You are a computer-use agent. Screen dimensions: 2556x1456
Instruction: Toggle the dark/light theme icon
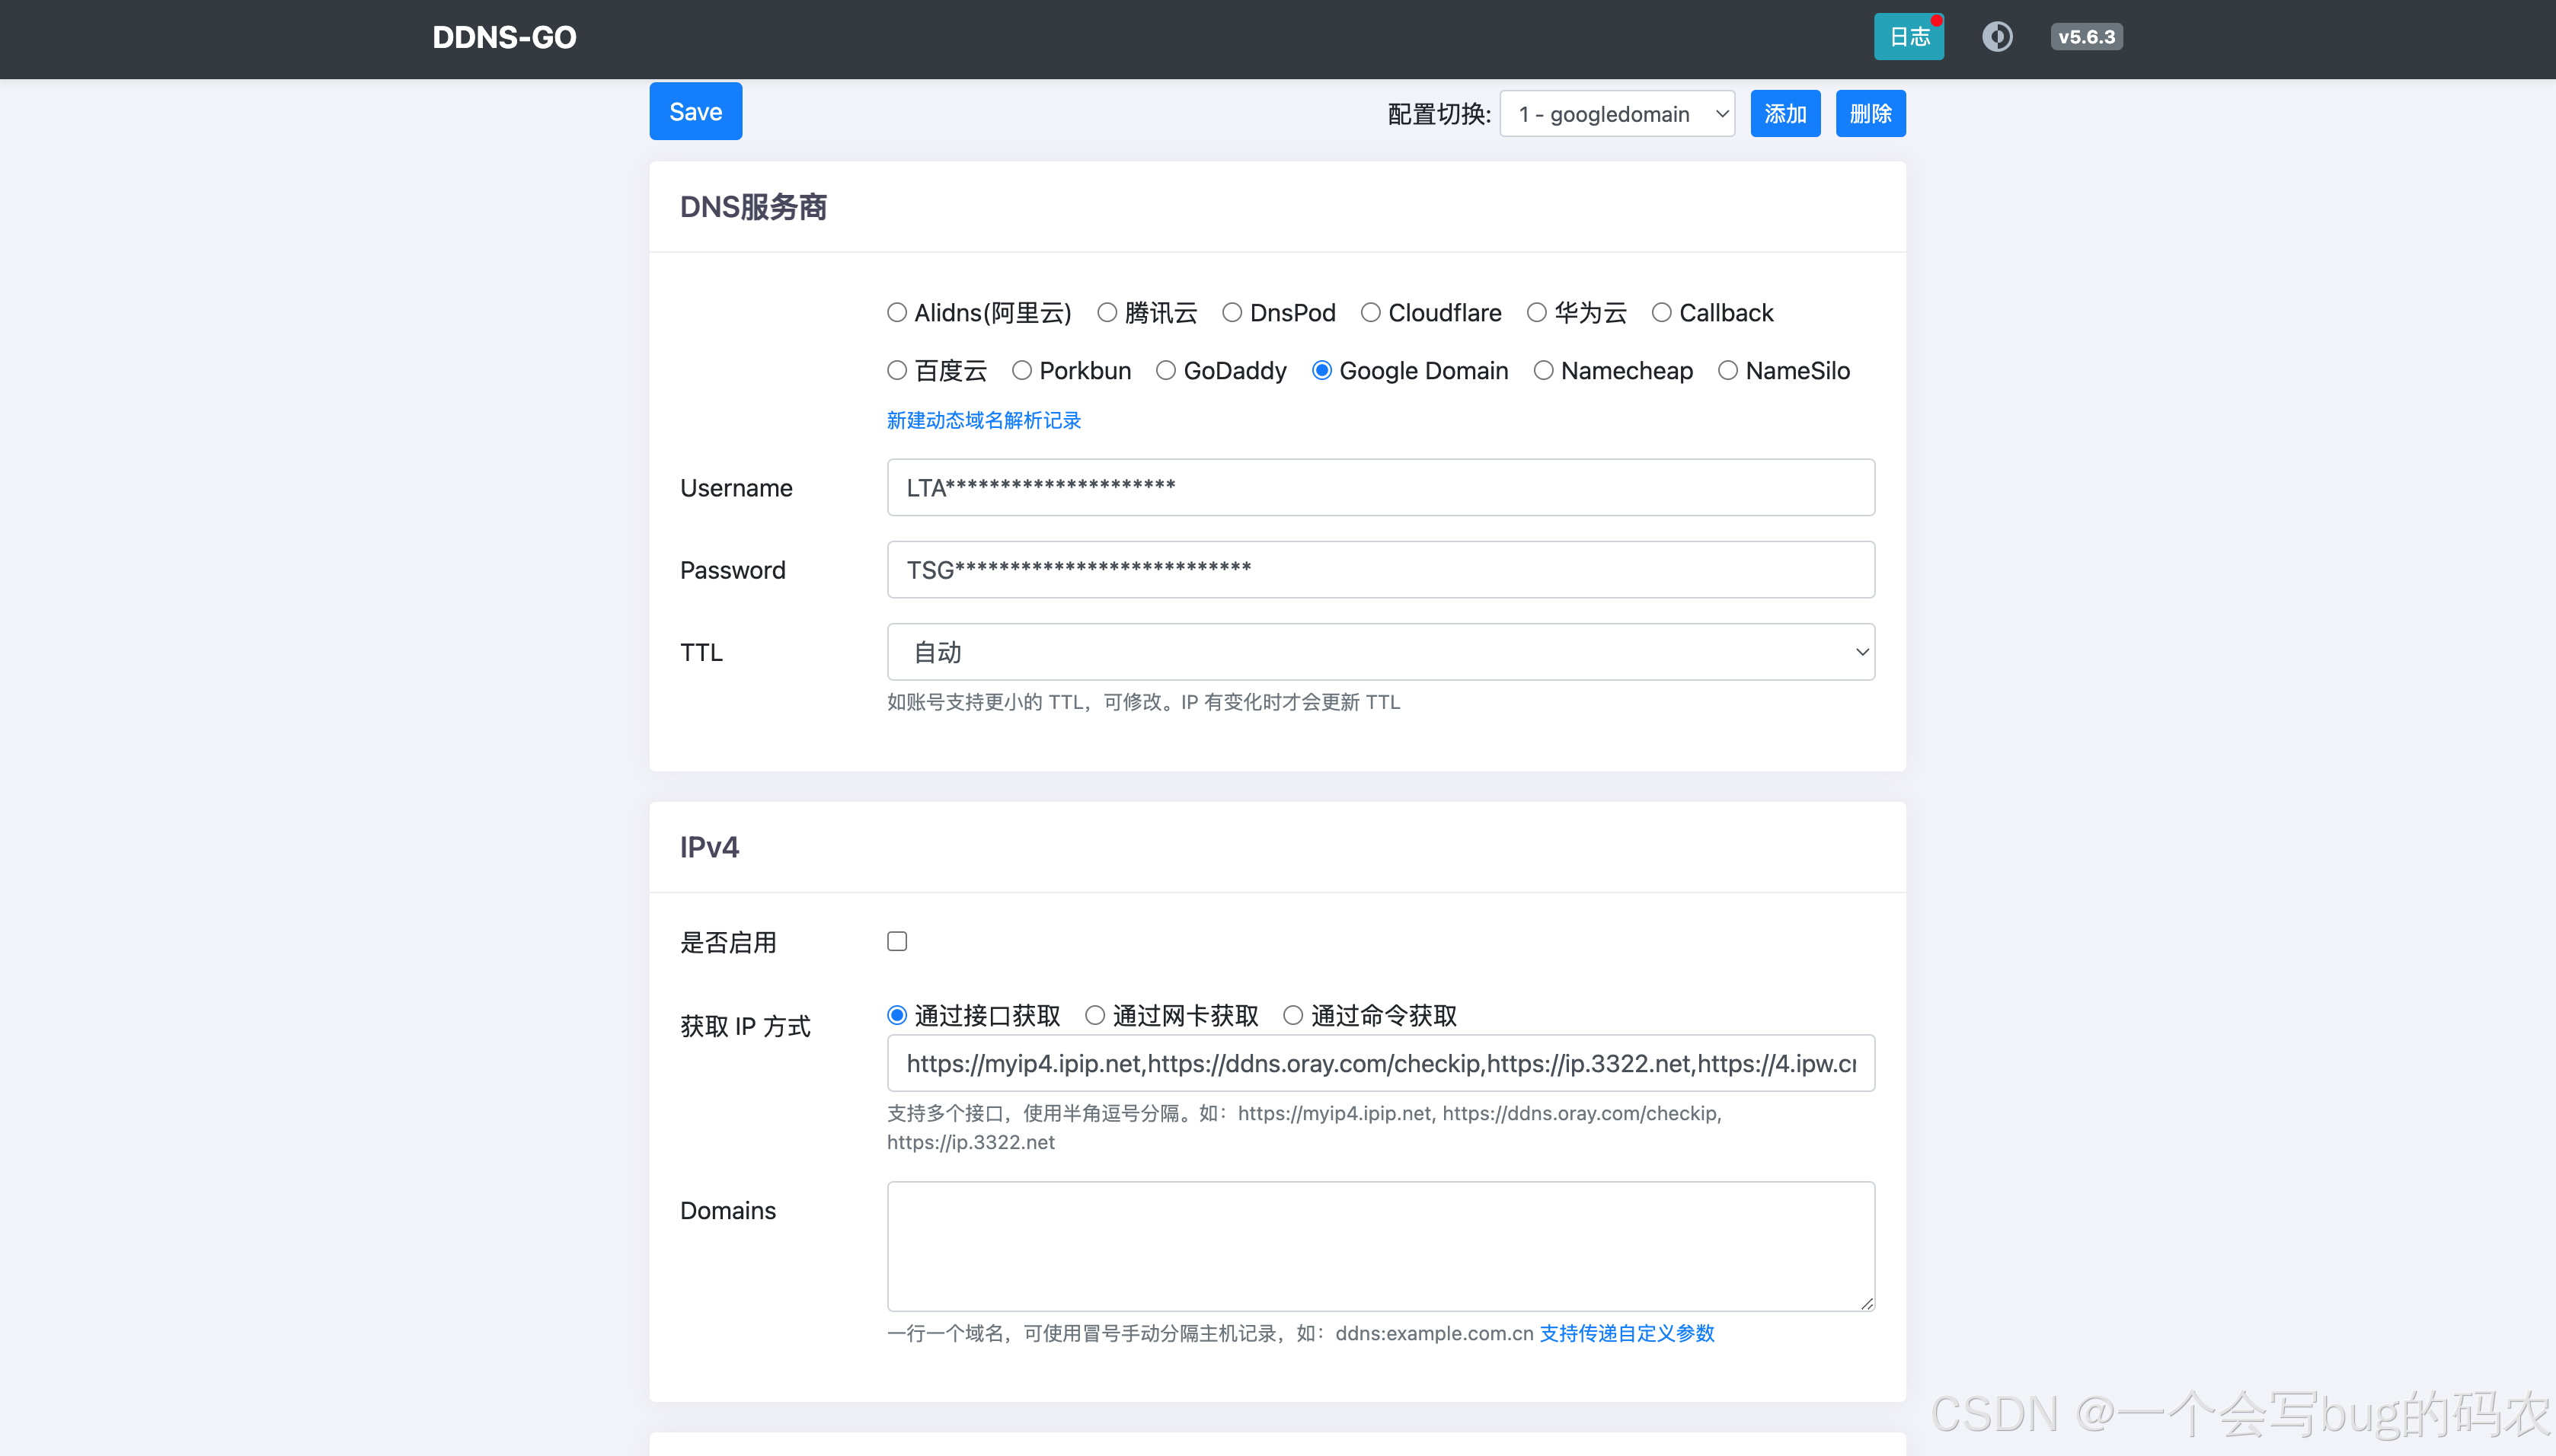pos(1997,37)
